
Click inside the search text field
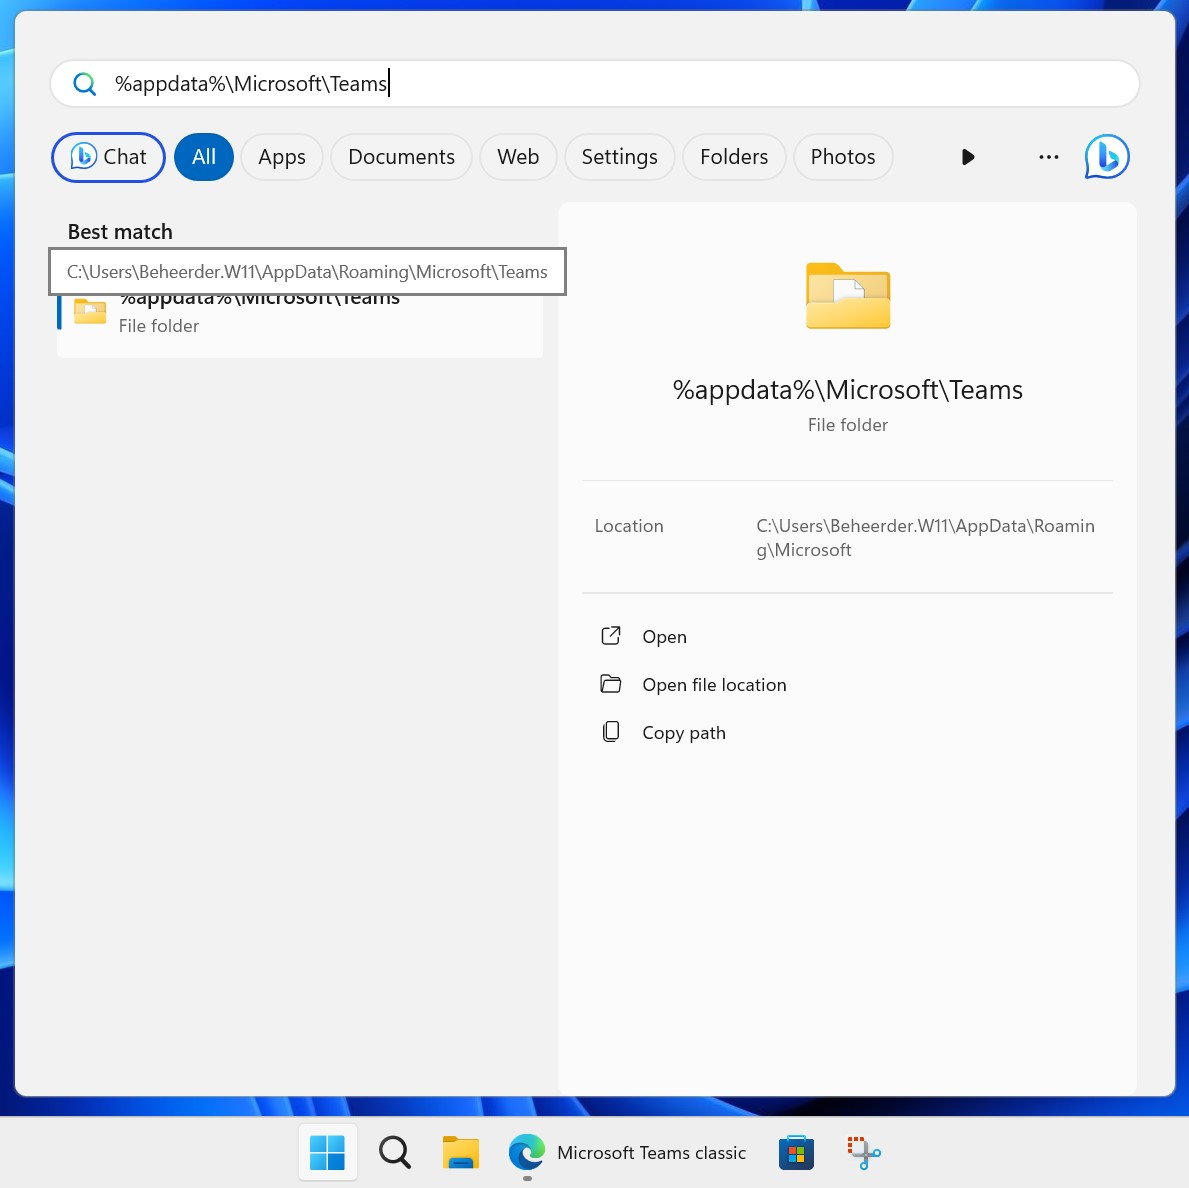594,83
